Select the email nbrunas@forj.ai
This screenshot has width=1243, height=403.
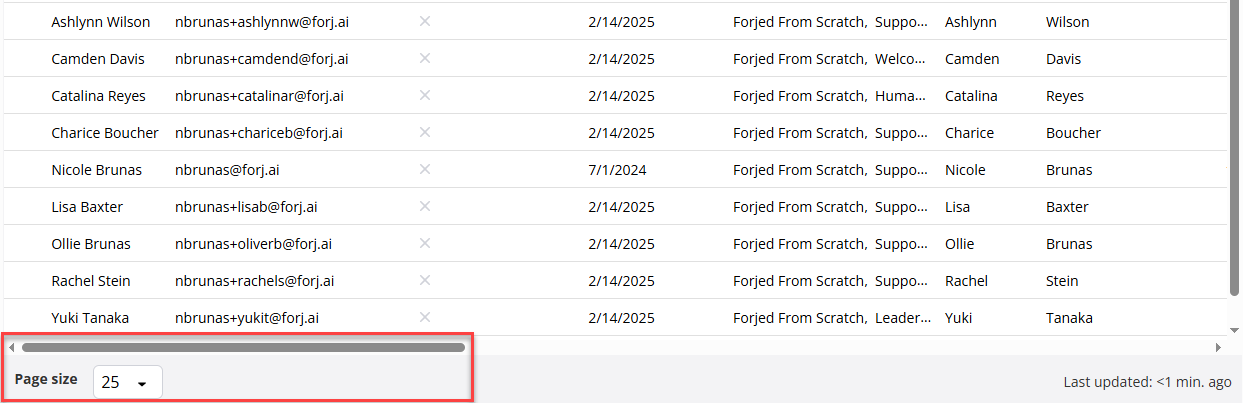[x=227, y=170]
